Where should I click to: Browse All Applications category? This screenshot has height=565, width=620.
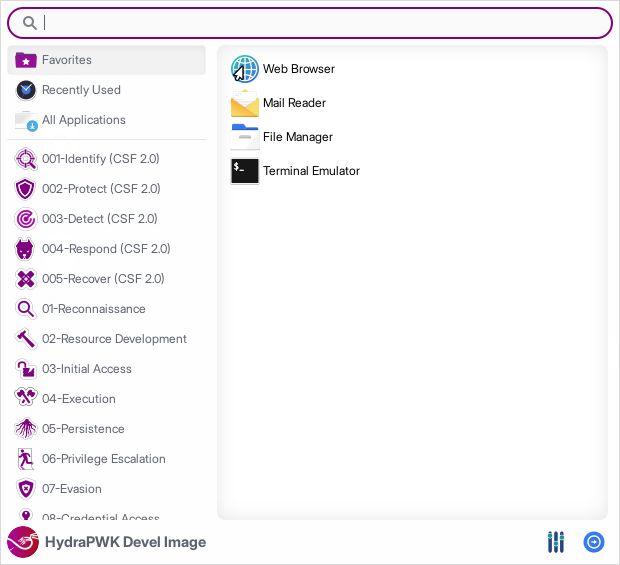(x=106, y=120)
